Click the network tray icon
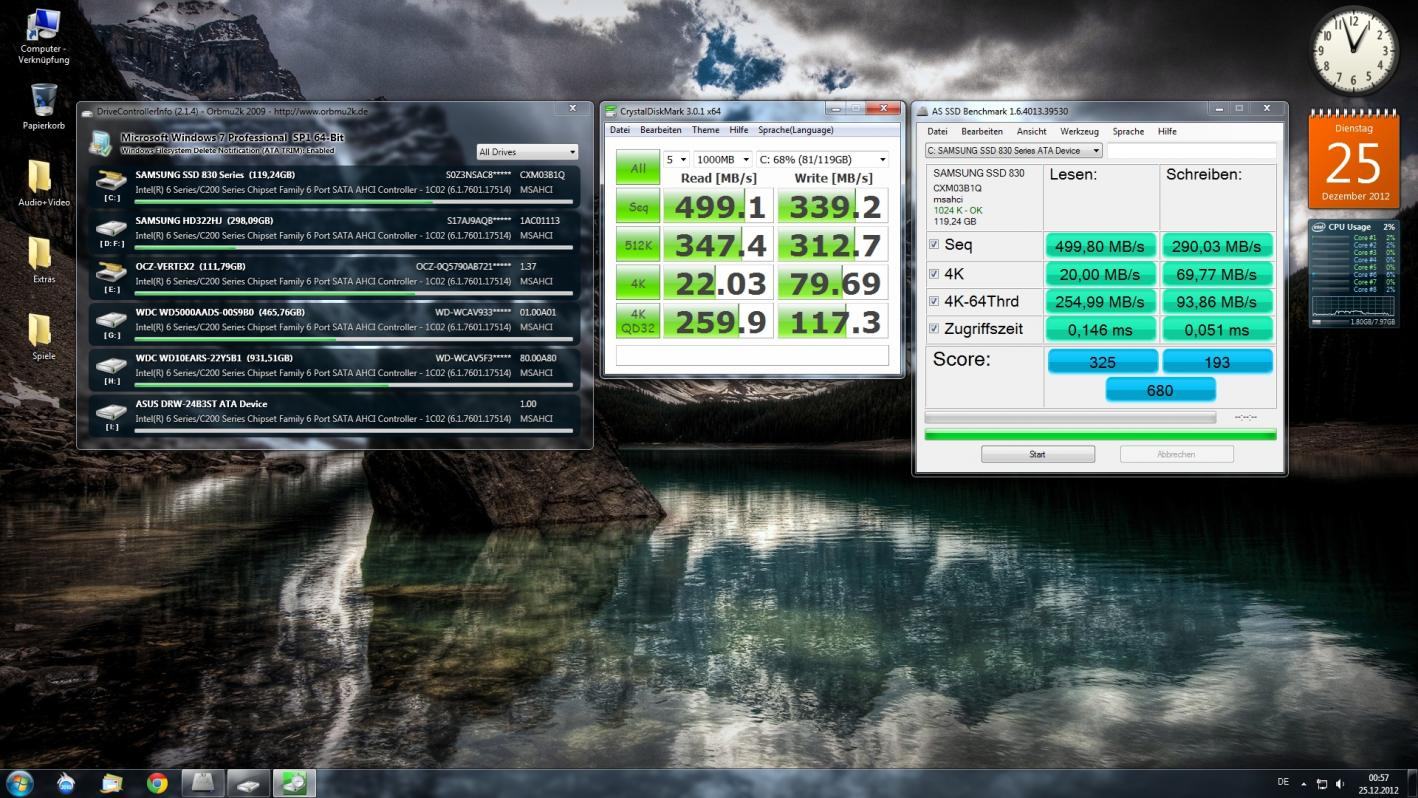 click(1322, 783)
